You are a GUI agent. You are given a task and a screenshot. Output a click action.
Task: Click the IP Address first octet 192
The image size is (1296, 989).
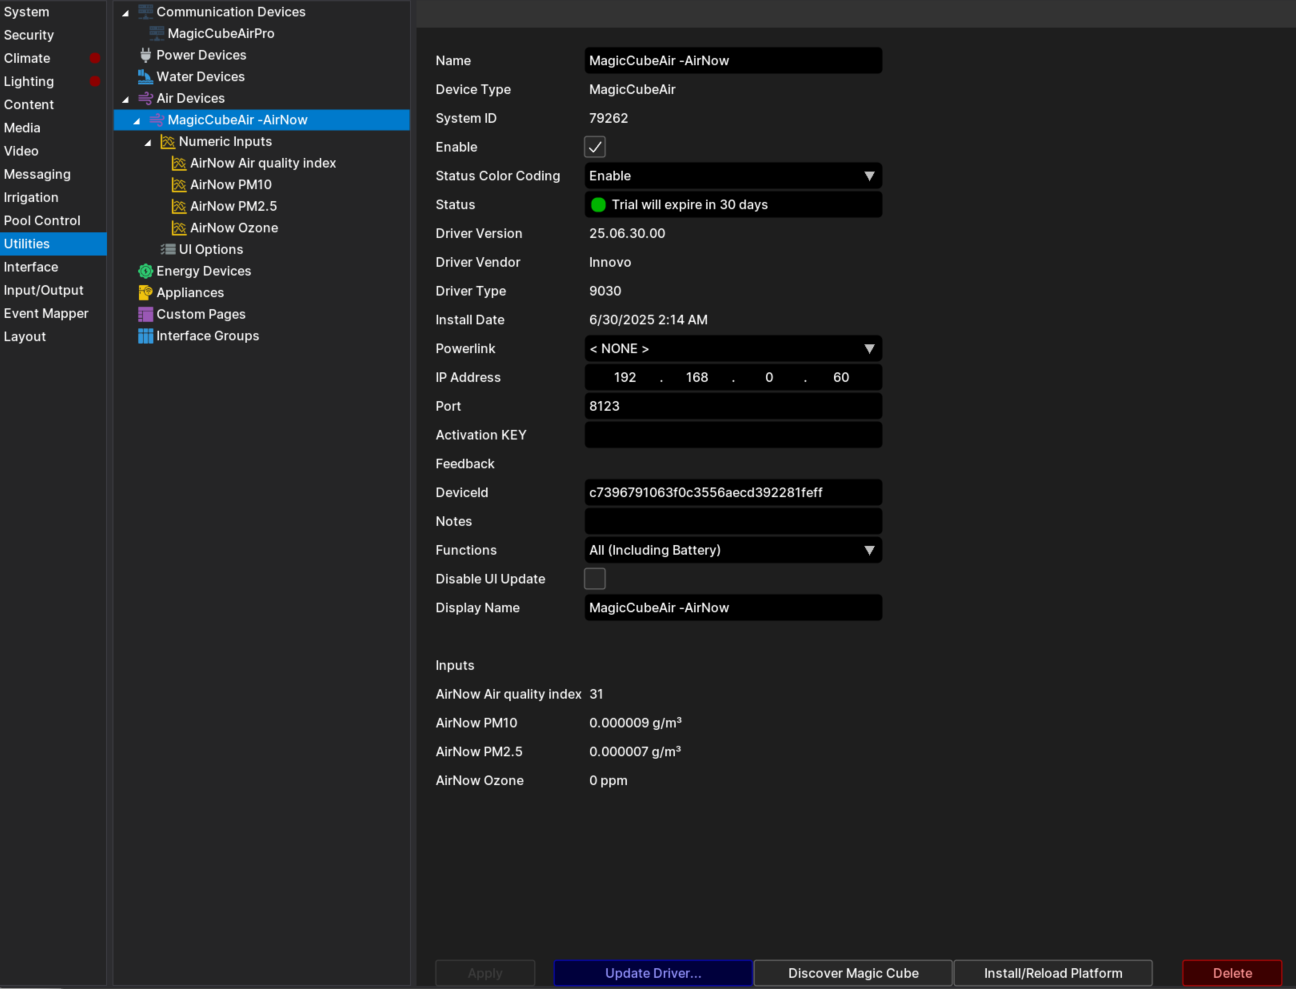[x=625, y=378]
